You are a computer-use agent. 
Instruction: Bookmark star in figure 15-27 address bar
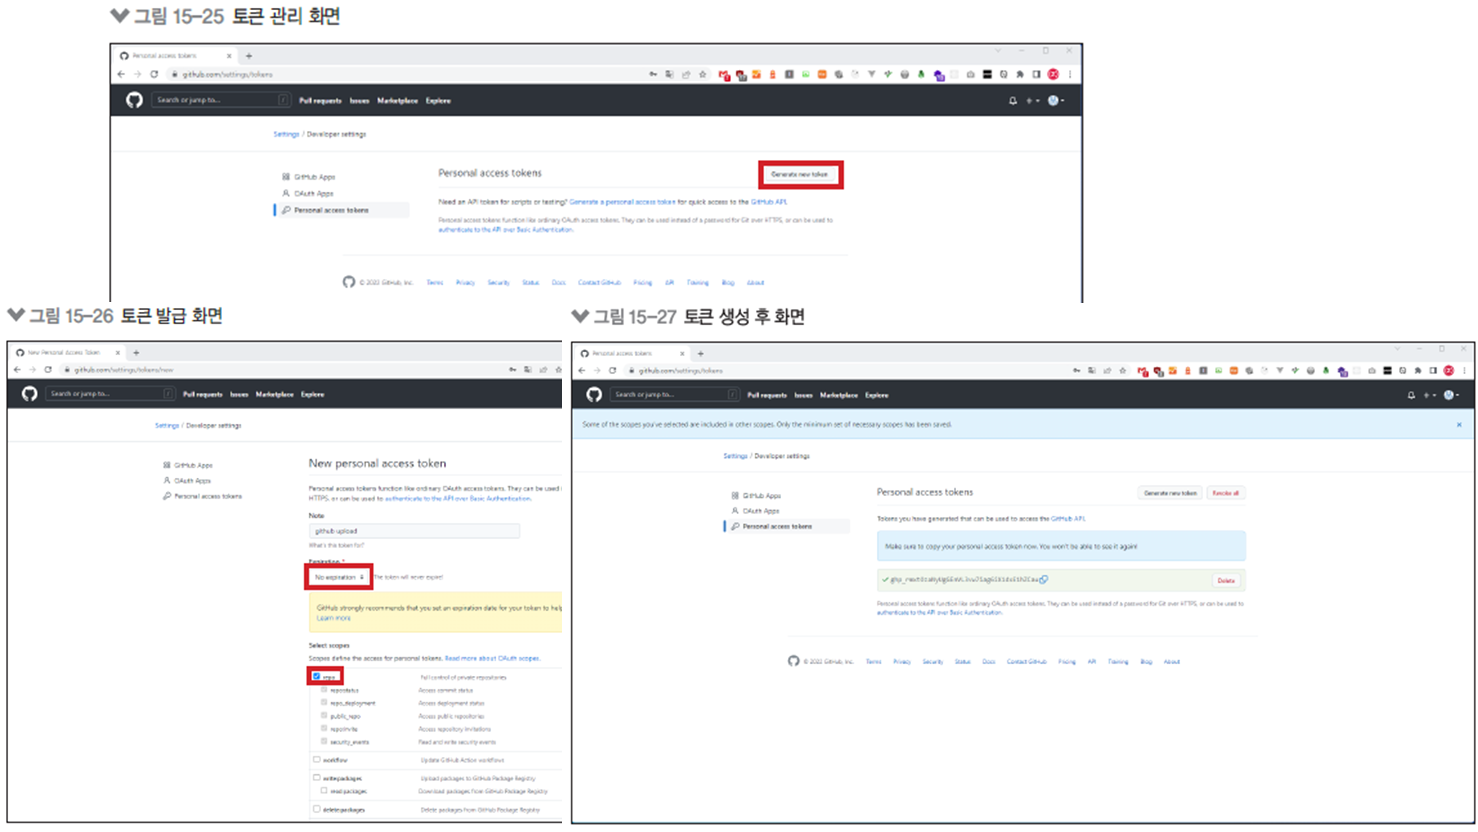(1124, 370)
